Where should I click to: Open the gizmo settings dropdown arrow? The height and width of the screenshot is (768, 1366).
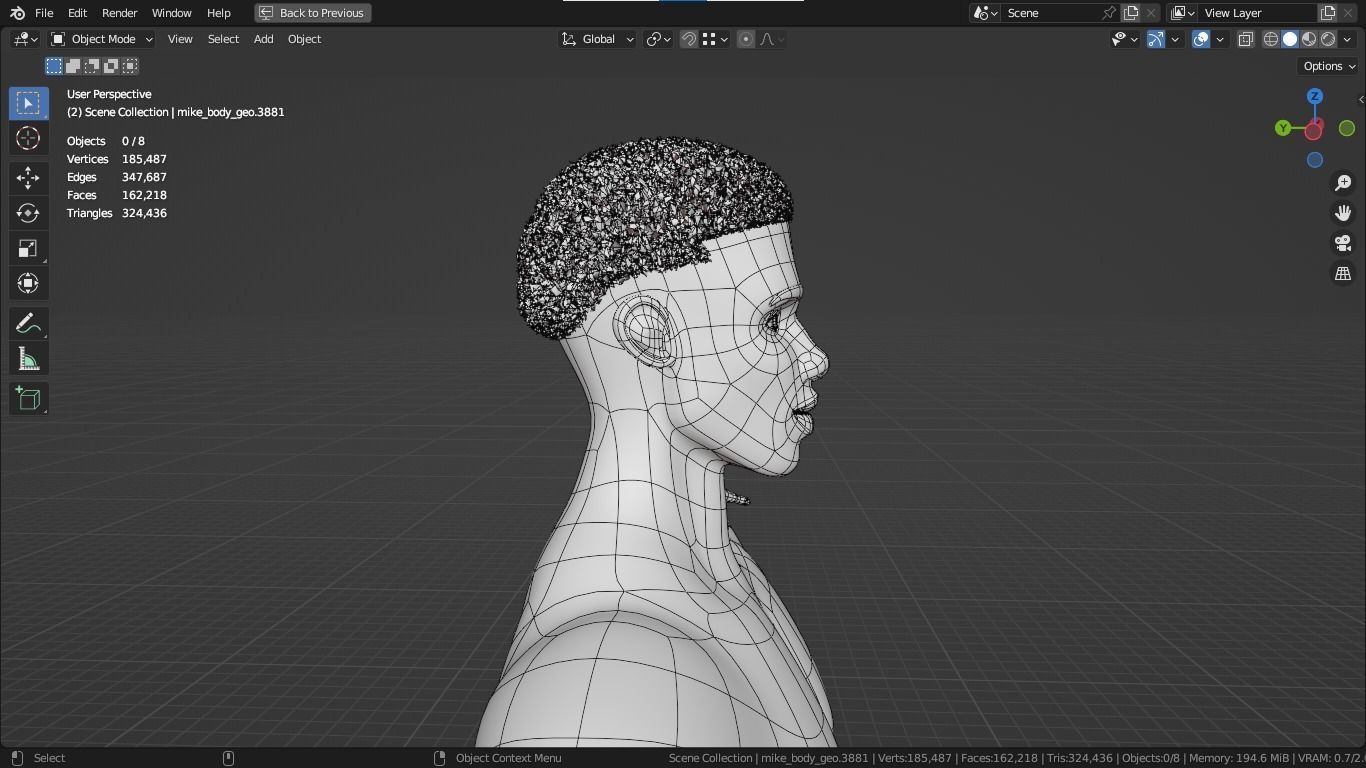tap(1175, 39)
